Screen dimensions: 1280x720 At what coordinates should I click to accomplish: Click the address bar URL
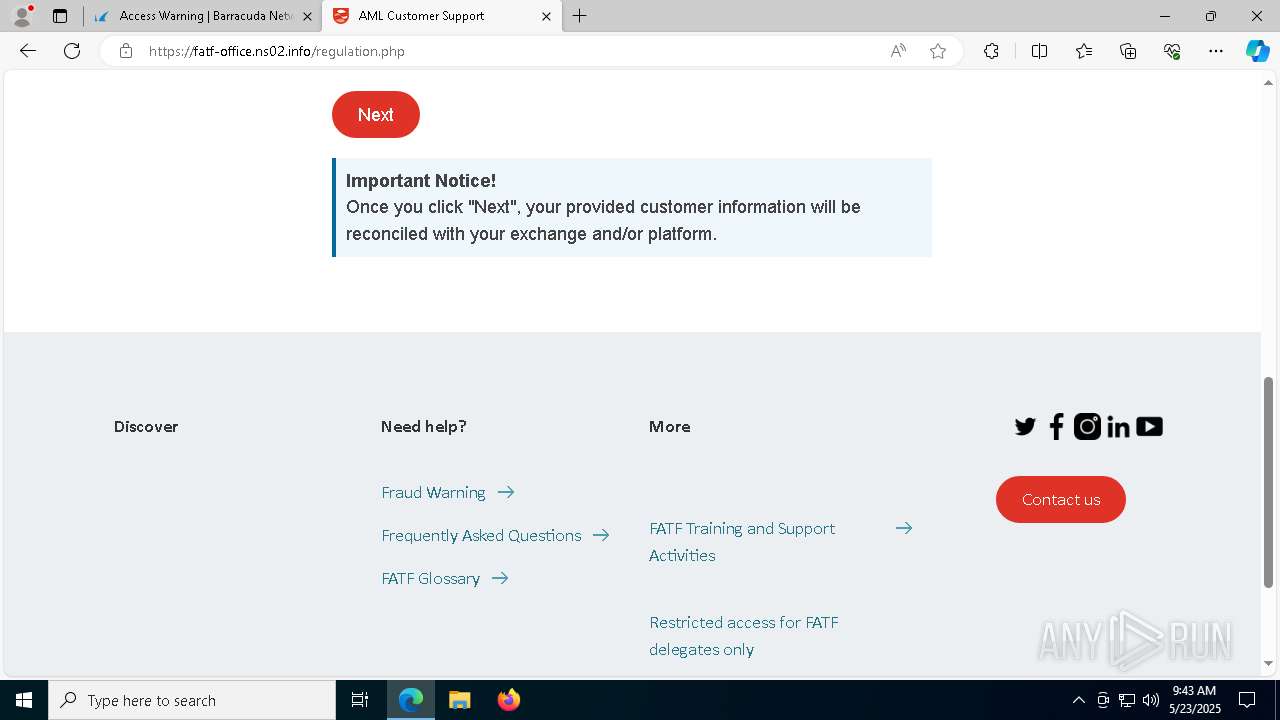tap(277, 51)
